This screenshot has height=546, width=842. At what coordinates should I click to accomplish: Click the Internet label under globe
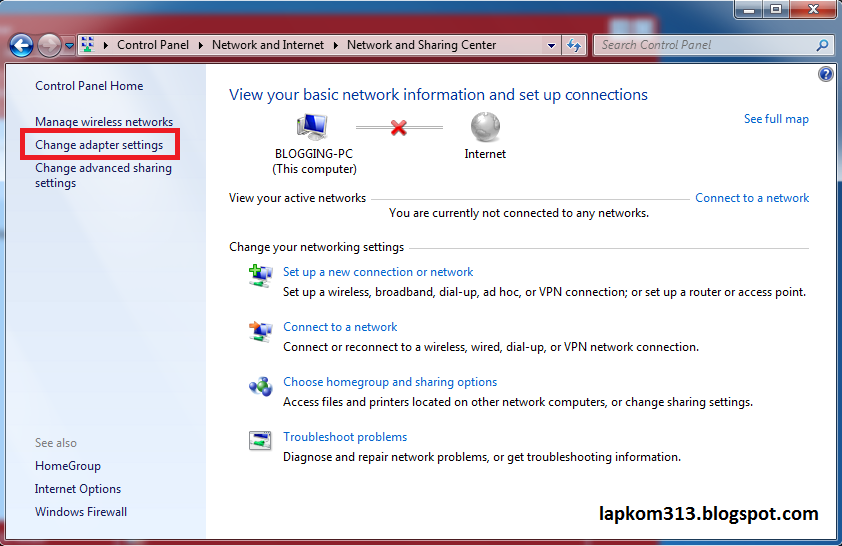[x=485, y=154]
